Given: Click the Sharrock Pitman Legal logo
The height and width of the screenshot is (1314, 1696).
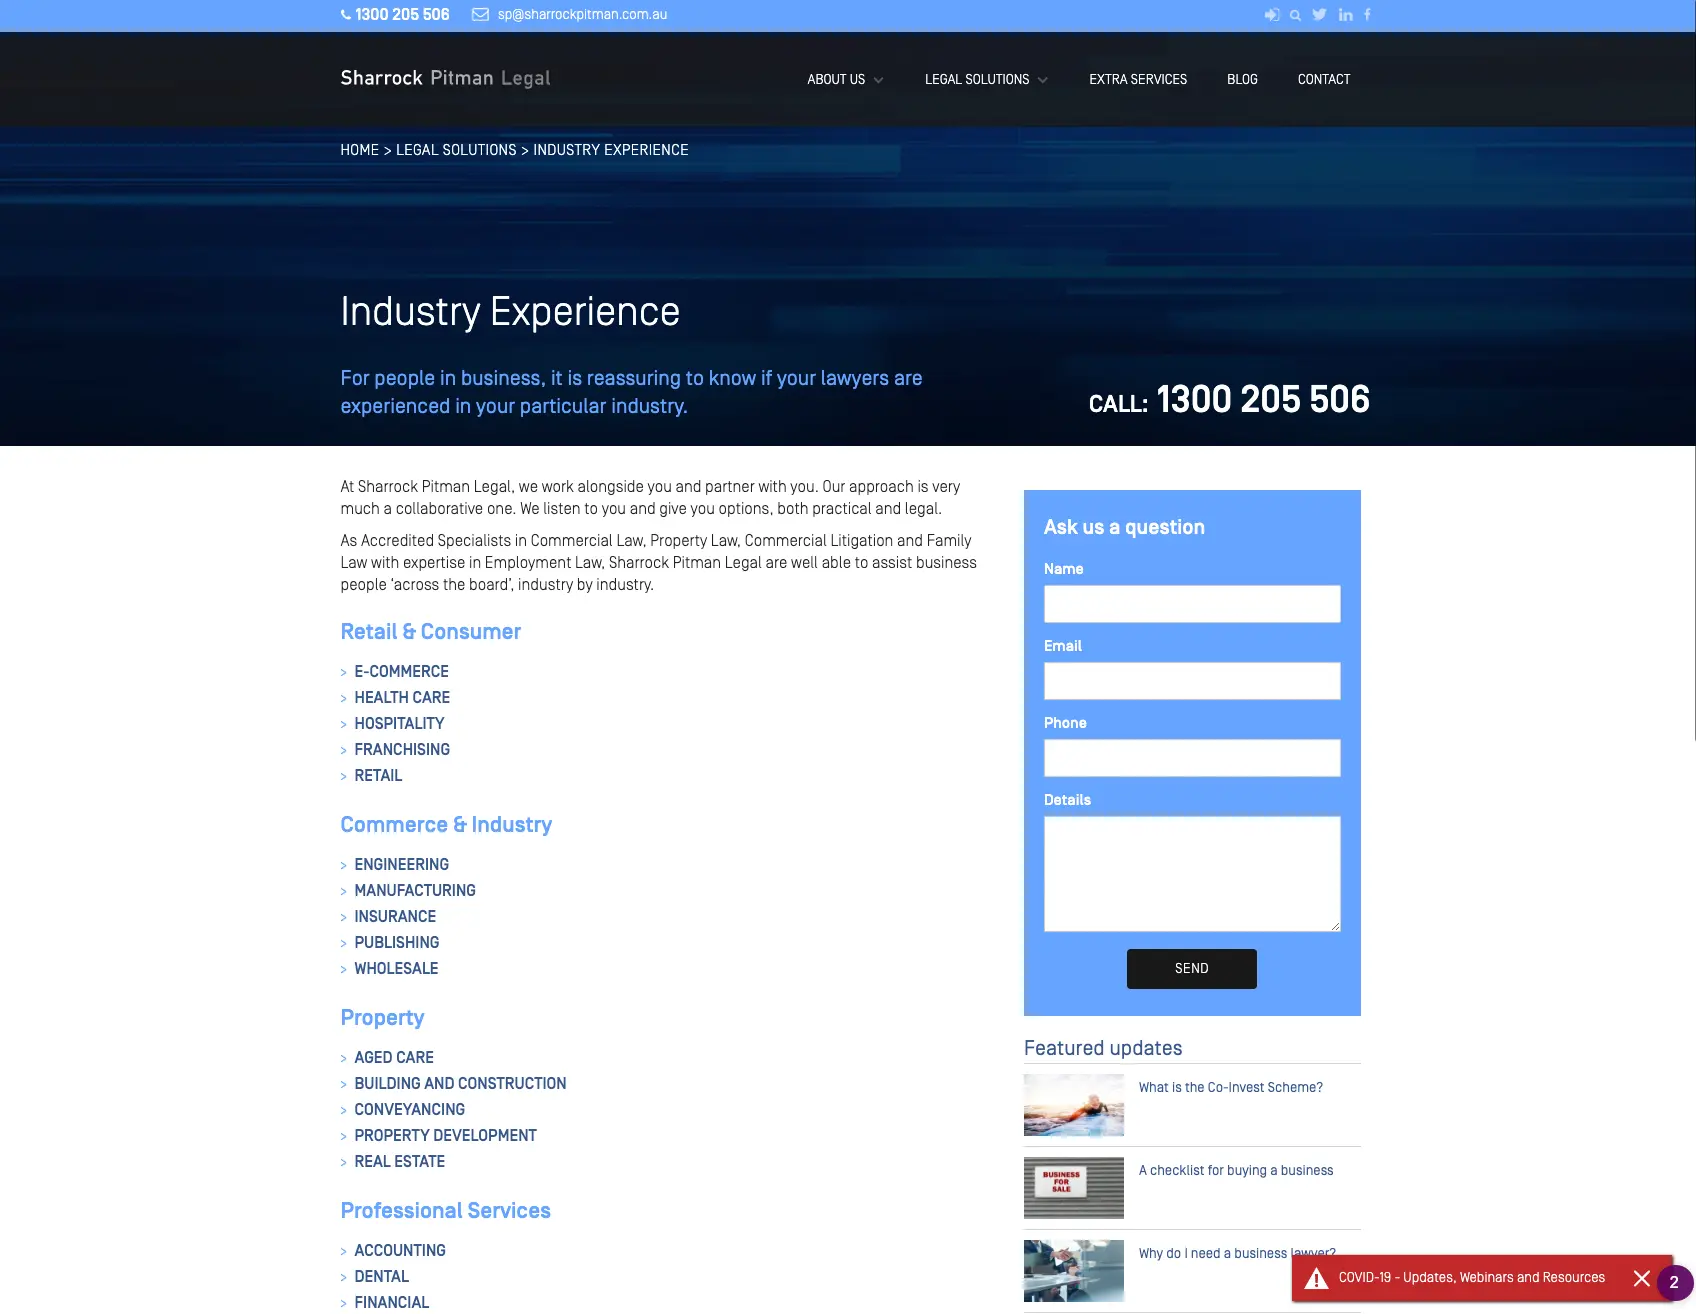Looking at the screenshot, I should click(x=445, y=78).
